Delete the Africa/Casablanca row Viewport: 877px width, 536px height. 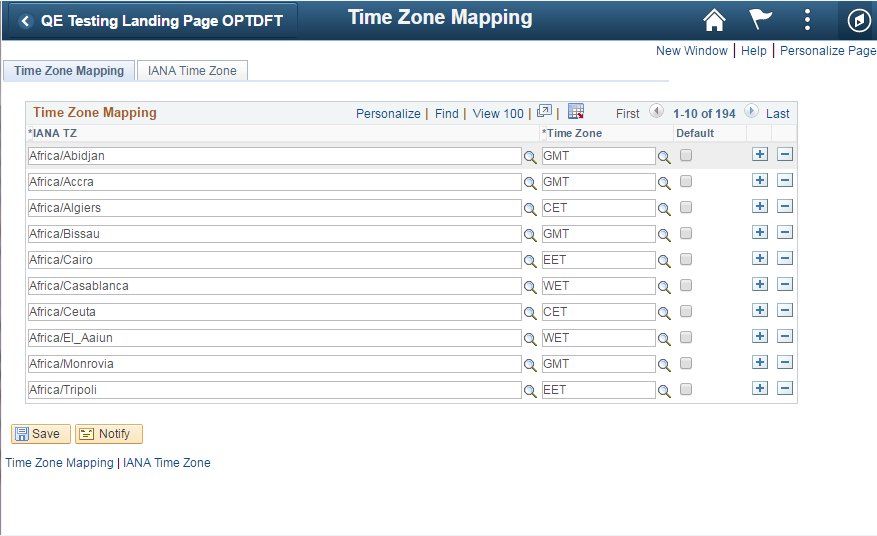[785, 284]
